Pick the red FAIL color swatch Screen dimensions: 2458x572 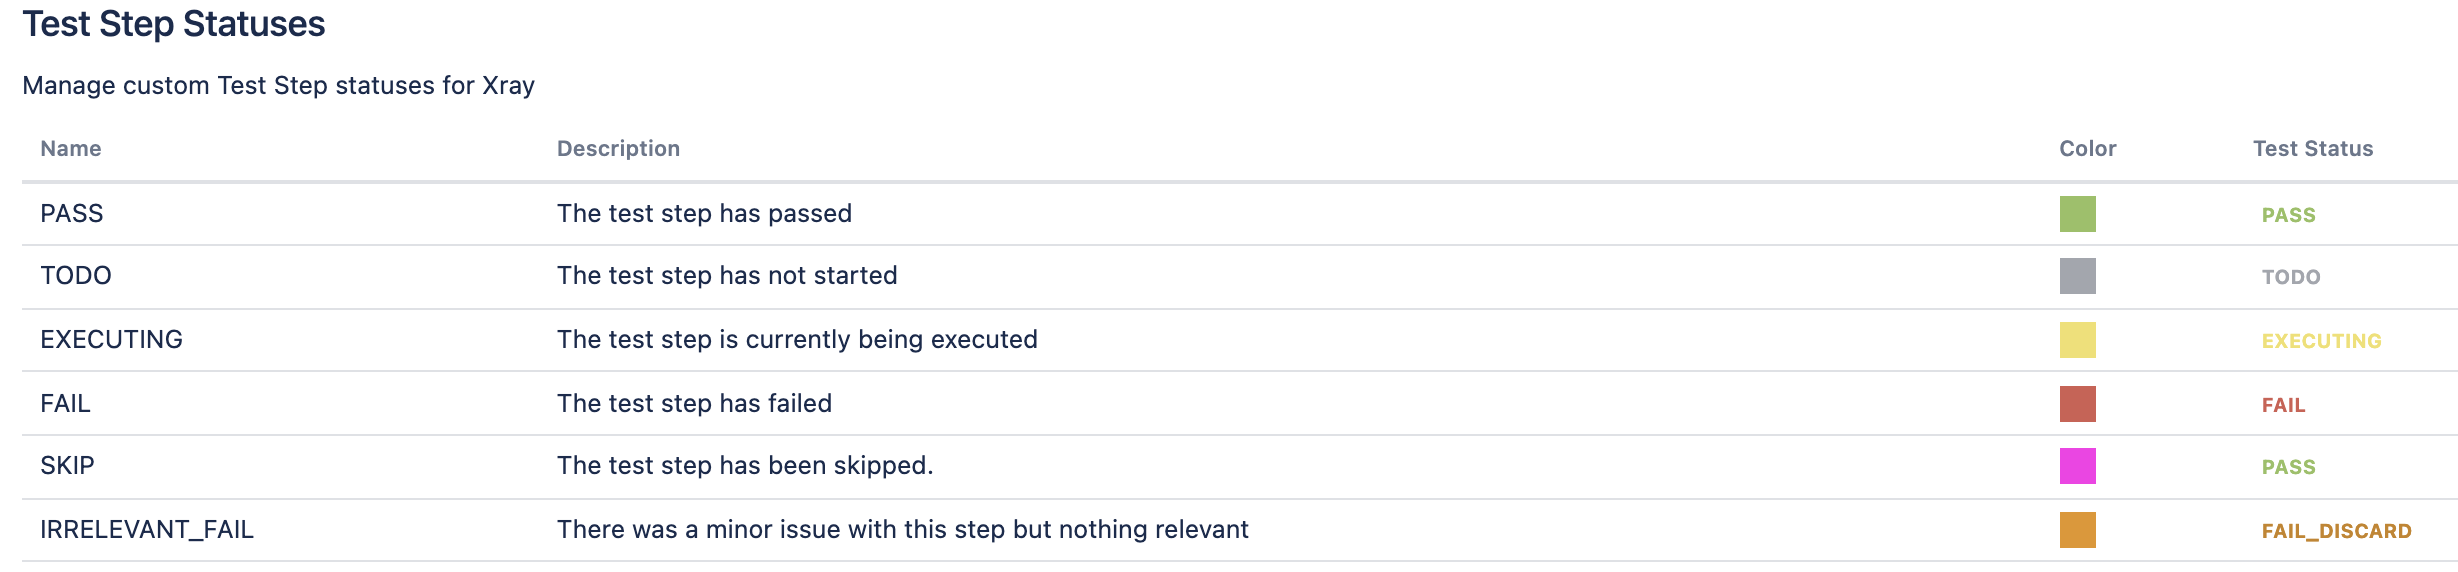(2077, 404)
